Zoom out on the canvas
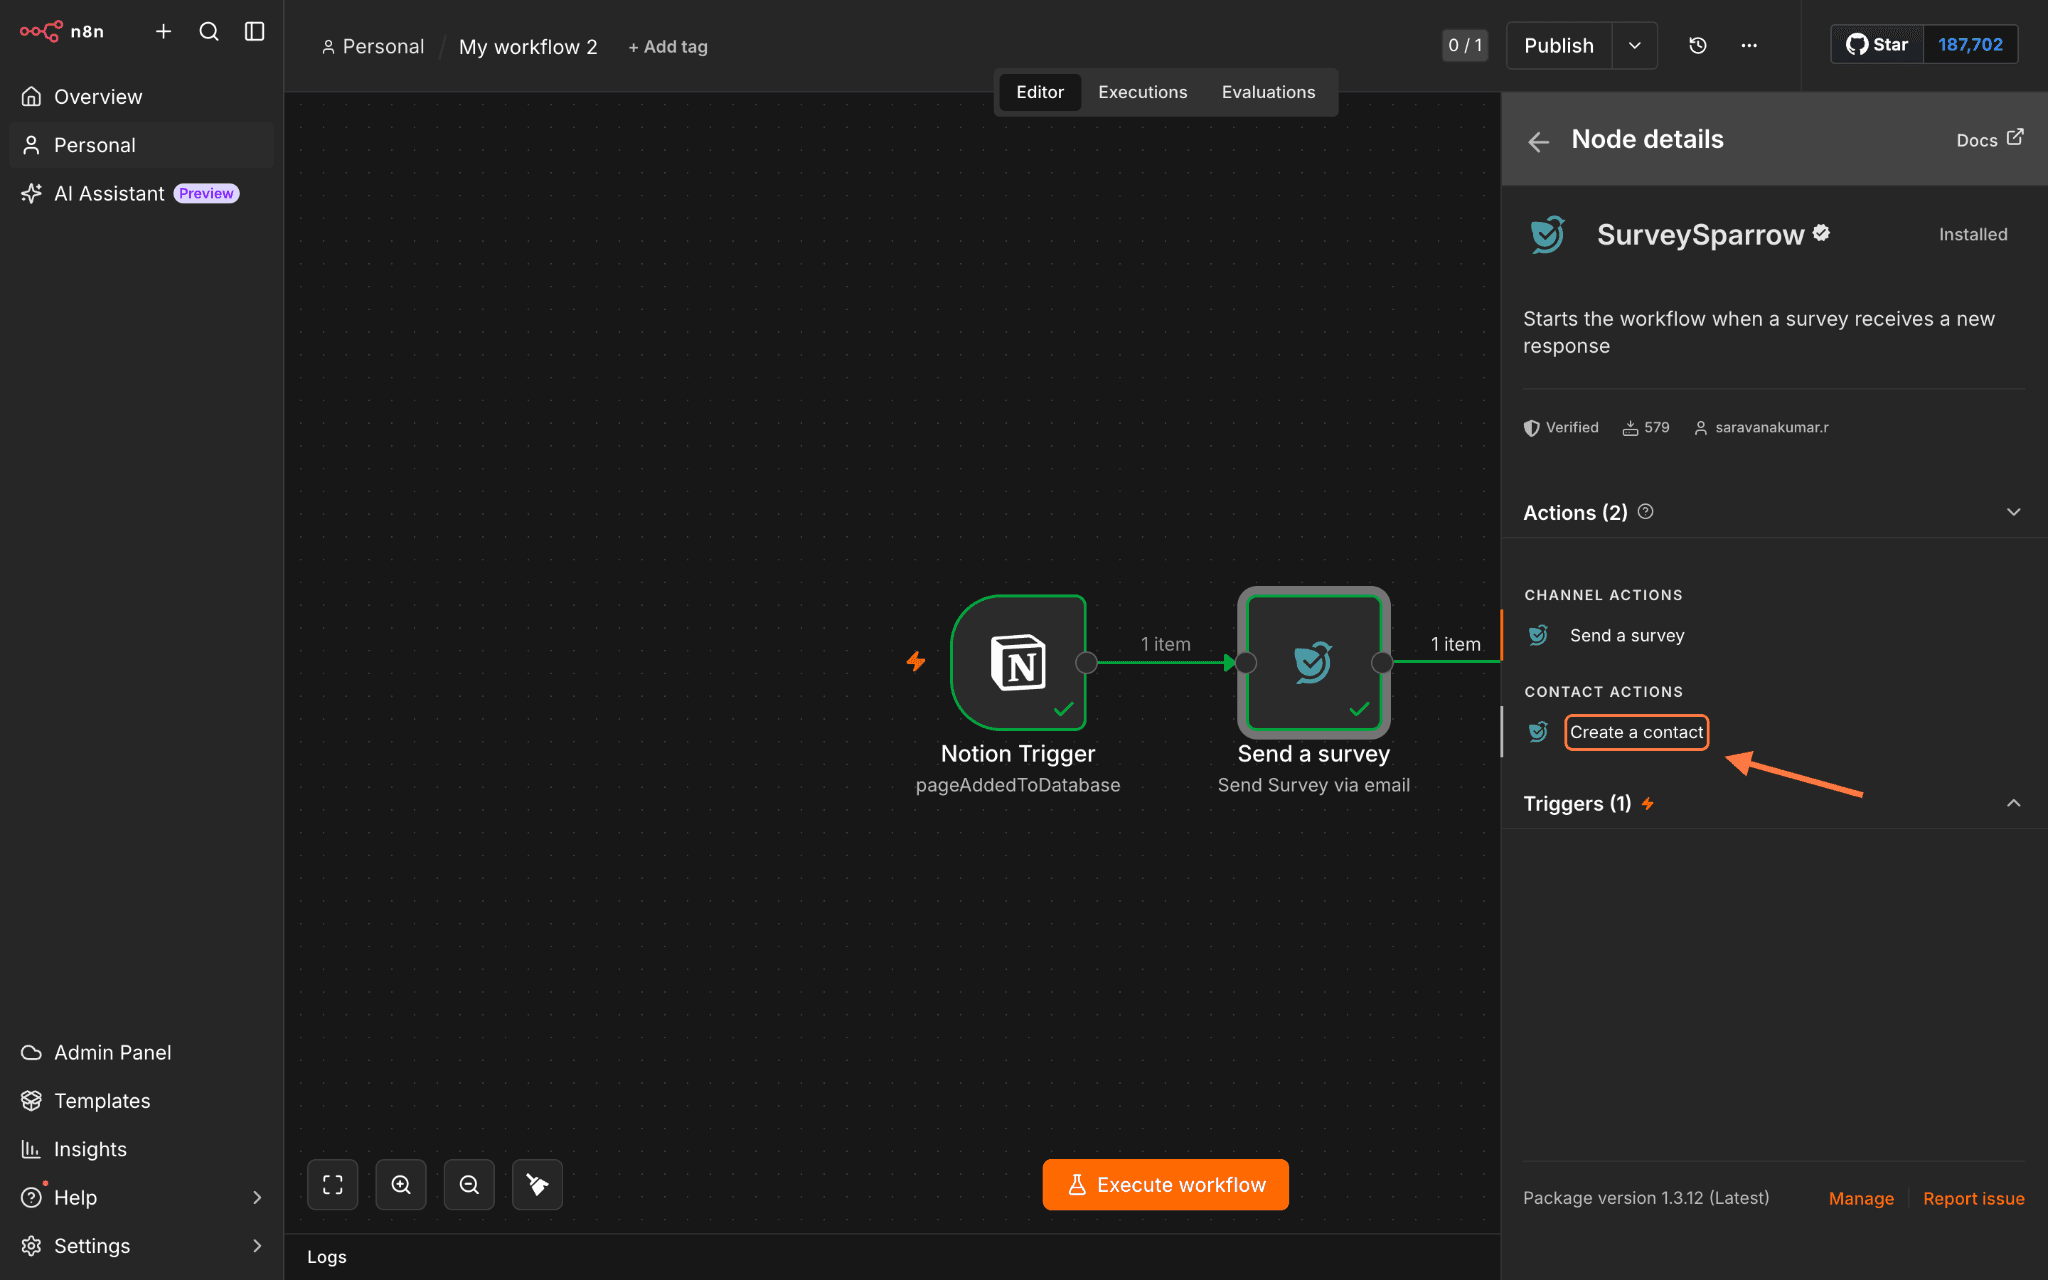The height and width of the screenshot is (1280, 2048). point(469,1185)
